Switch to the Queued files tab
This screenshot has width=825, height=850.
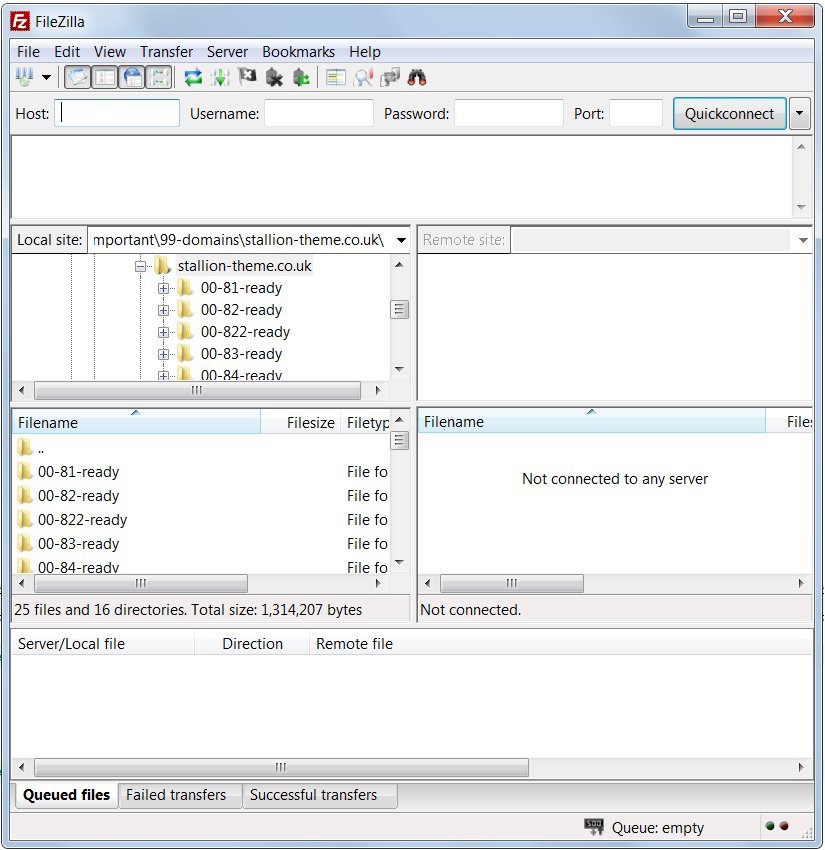(67, 795)
